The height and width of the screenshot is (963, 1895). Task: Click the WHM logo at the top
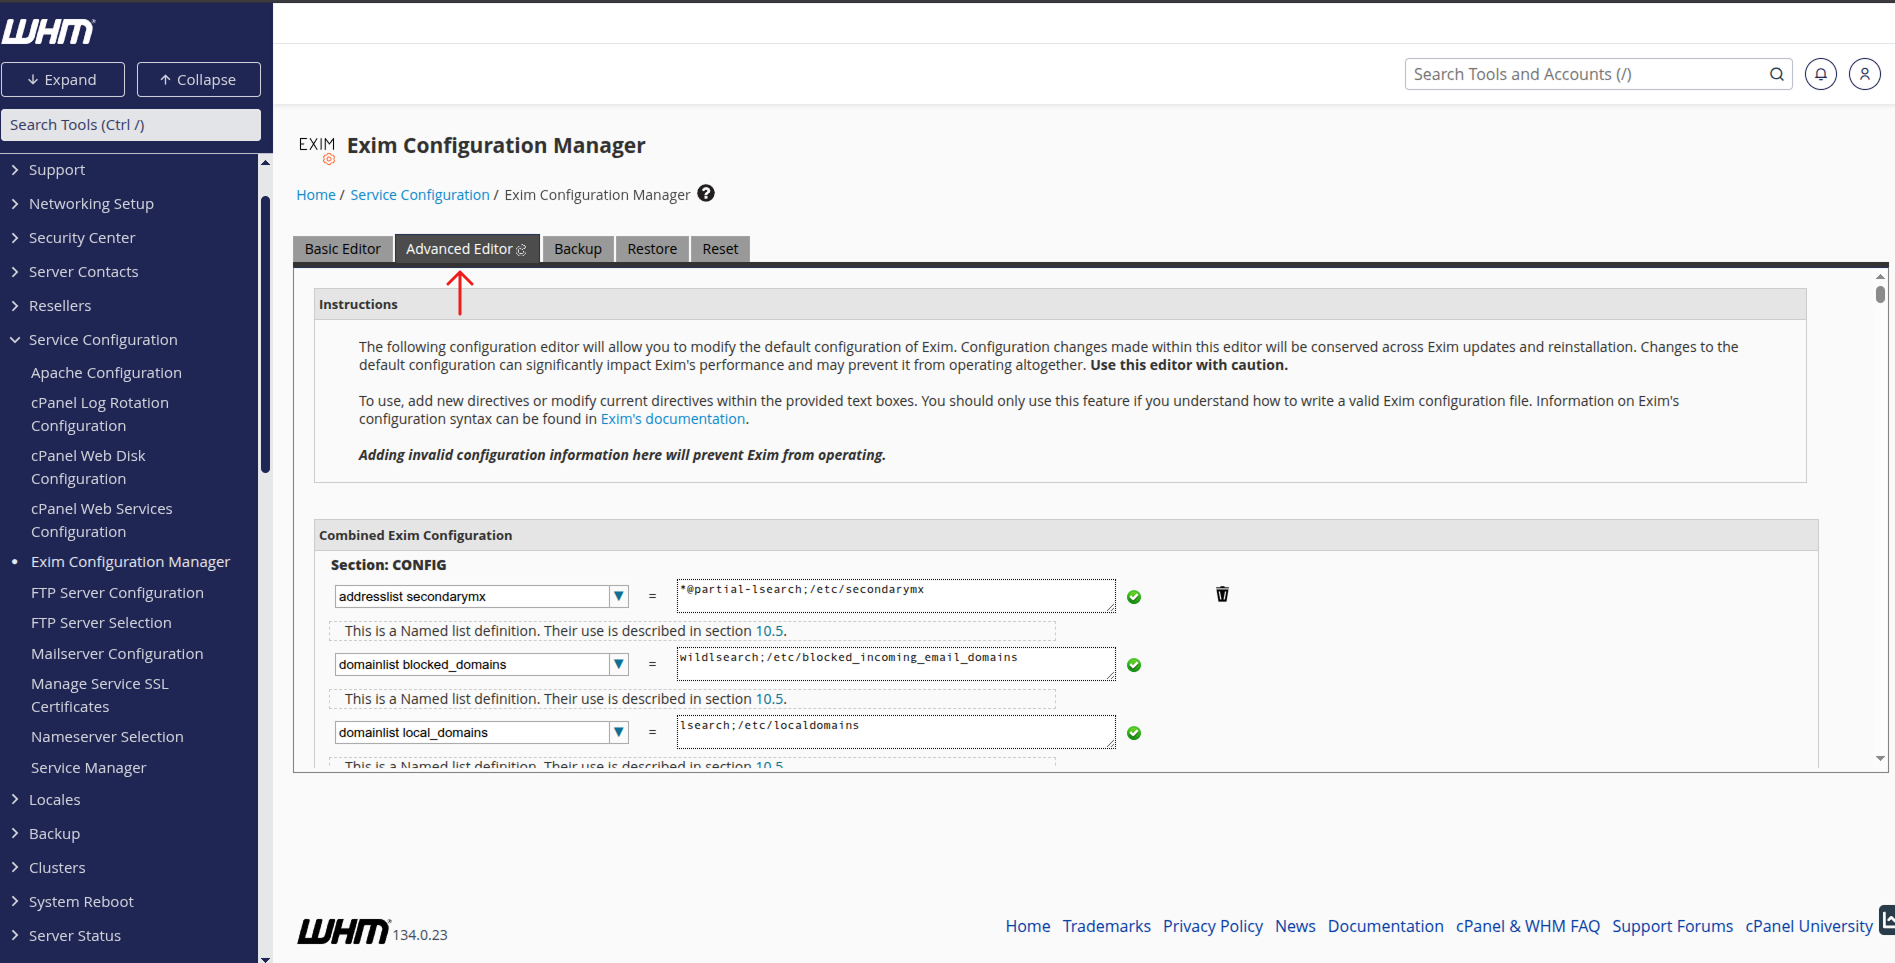coord(48,31)
